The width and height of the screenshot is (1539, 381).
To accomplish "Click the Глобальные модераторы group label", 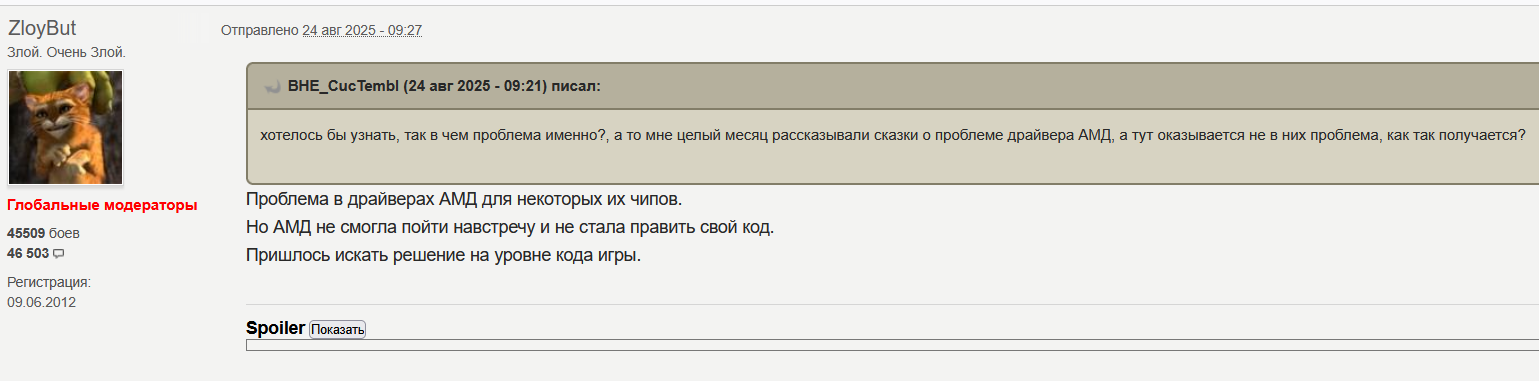I will coord(102,205).
